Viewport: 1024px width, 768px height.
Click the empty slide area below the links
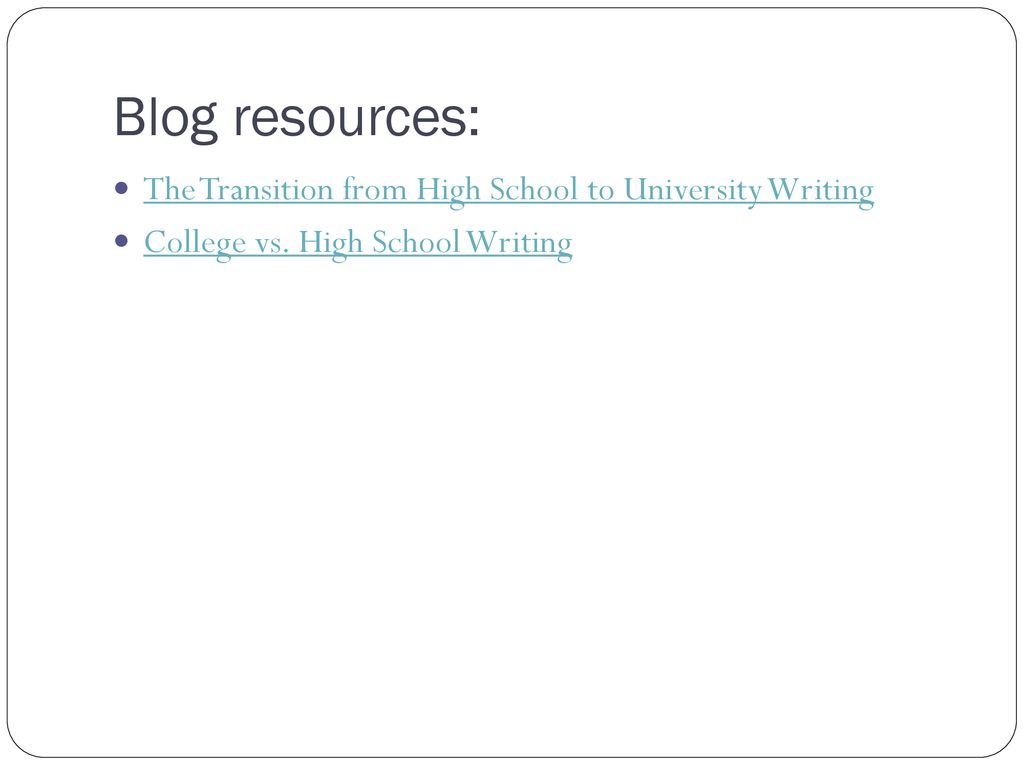pos(512,496)
